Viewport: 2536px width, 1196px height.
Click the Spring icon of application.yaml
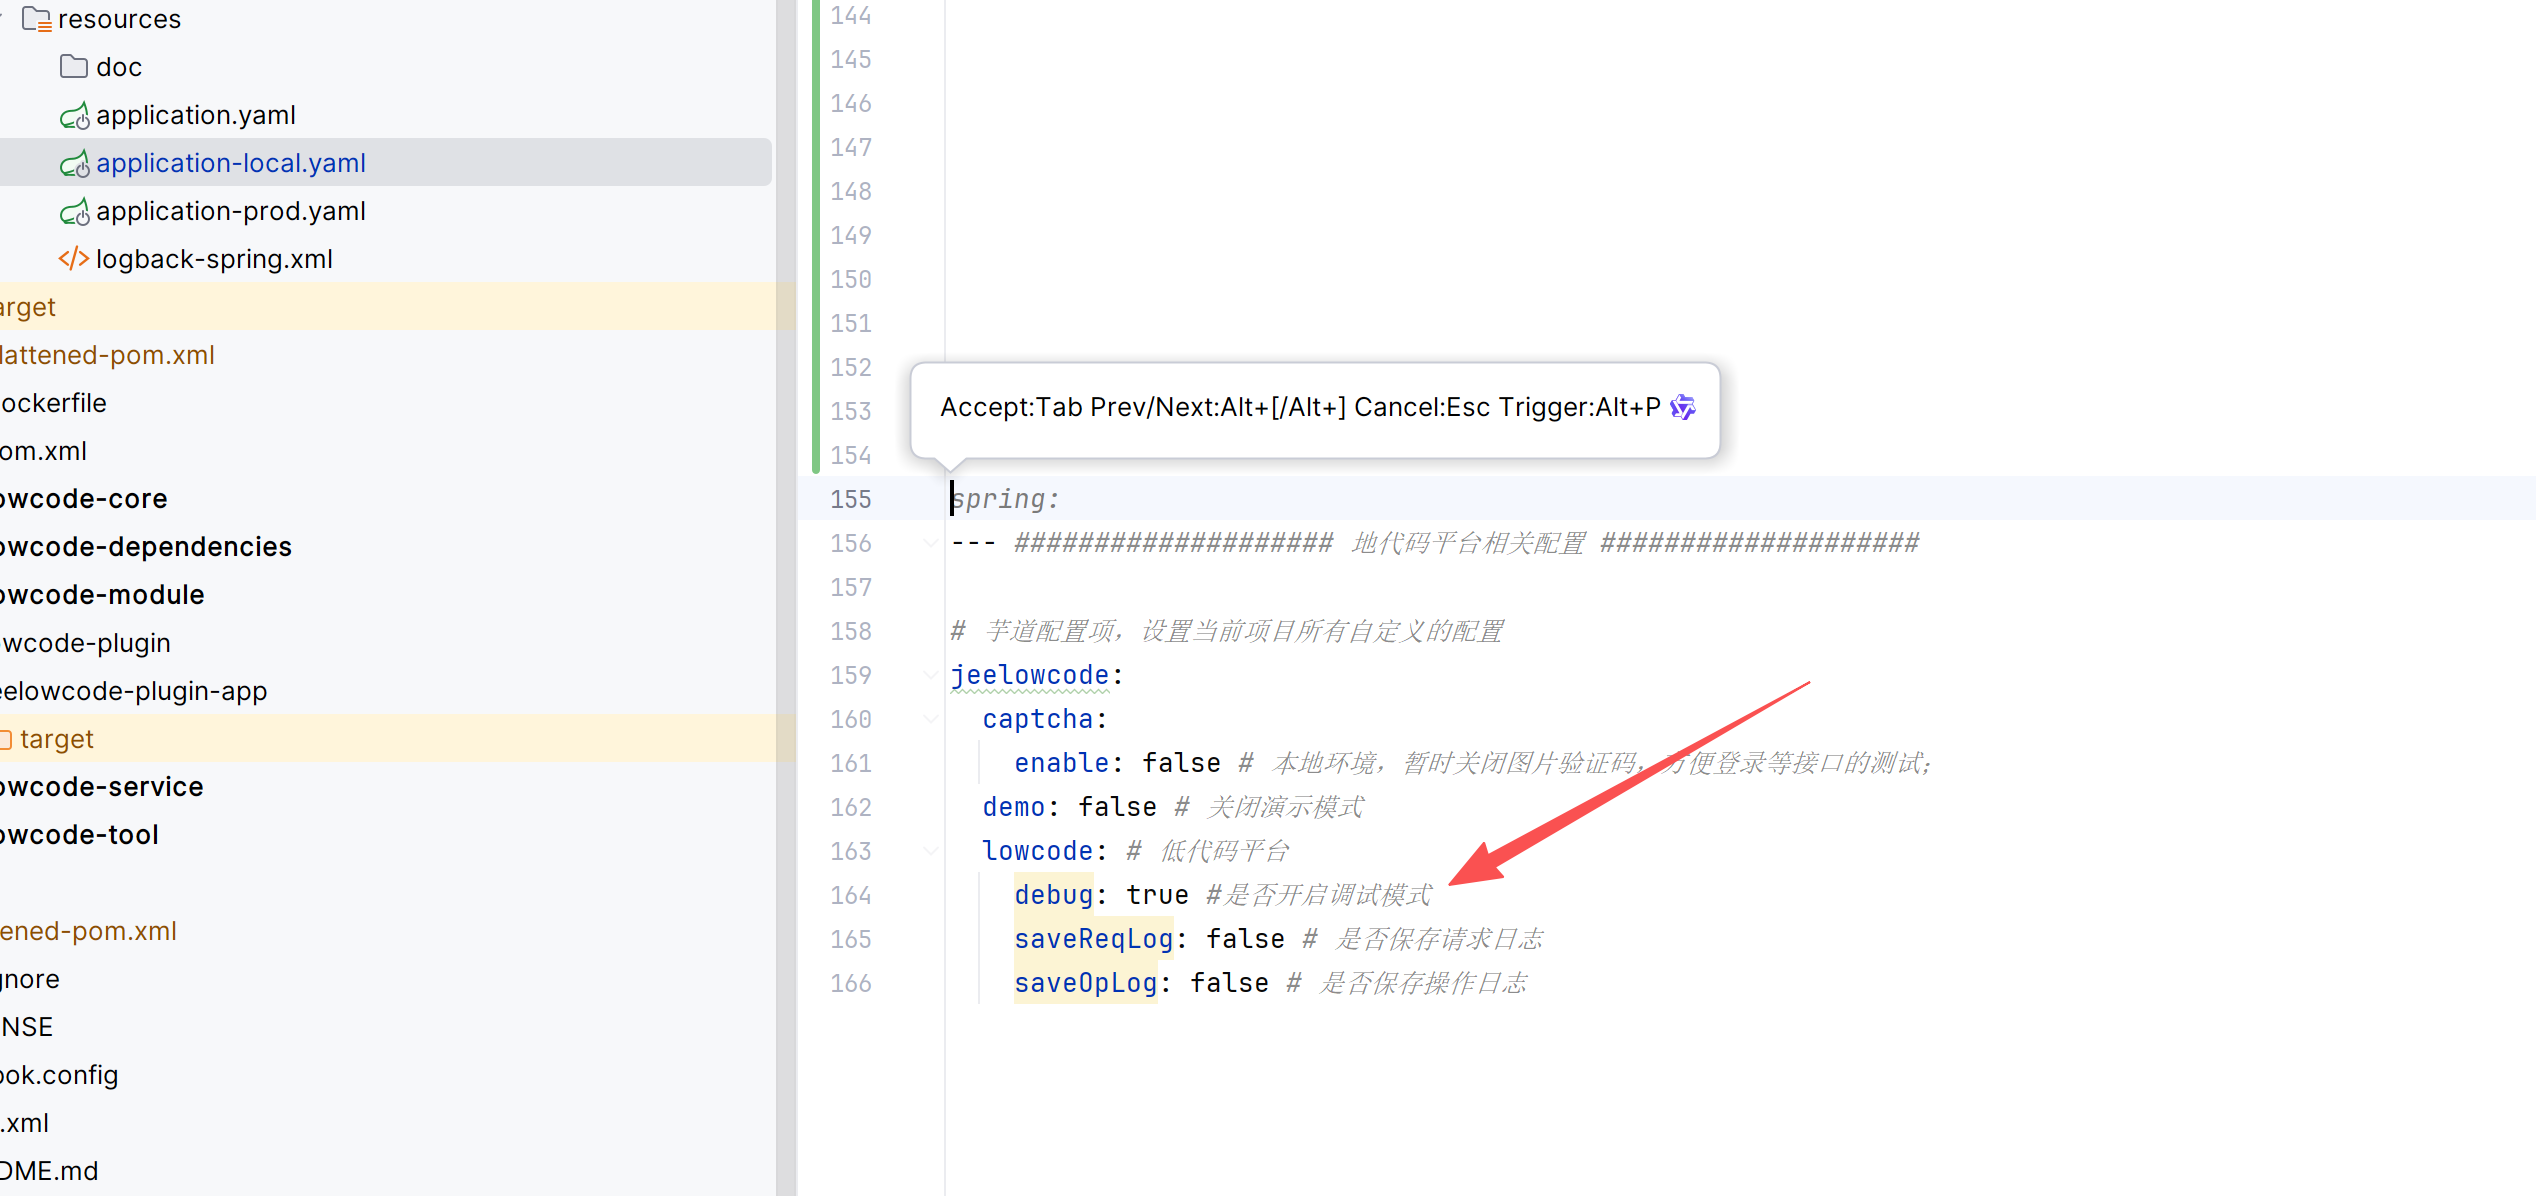pos(74,116)
